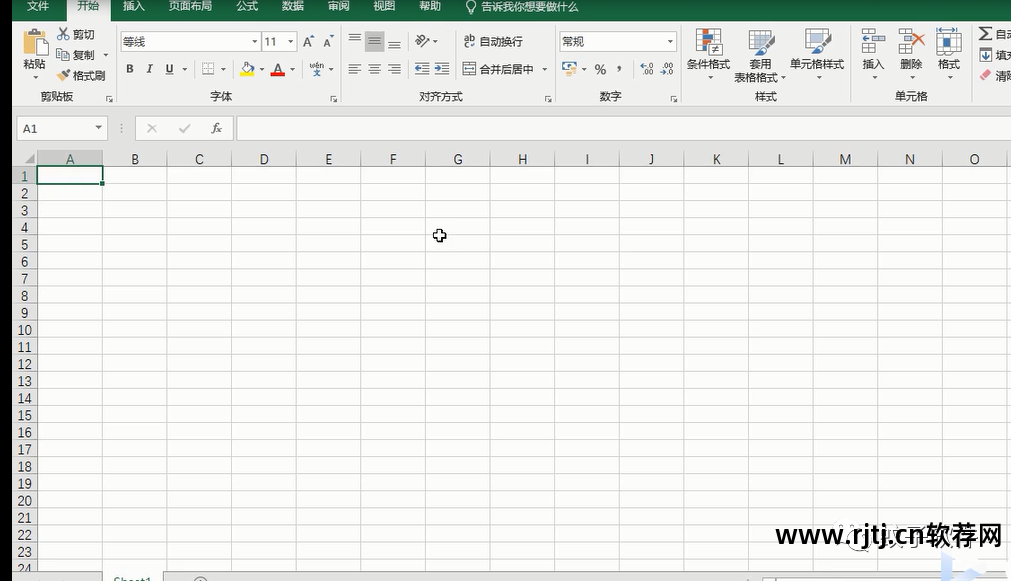Screen dimensions: 1011x581
Task: Apply the yellow fill color bucket
Action: tap(247, 69)
